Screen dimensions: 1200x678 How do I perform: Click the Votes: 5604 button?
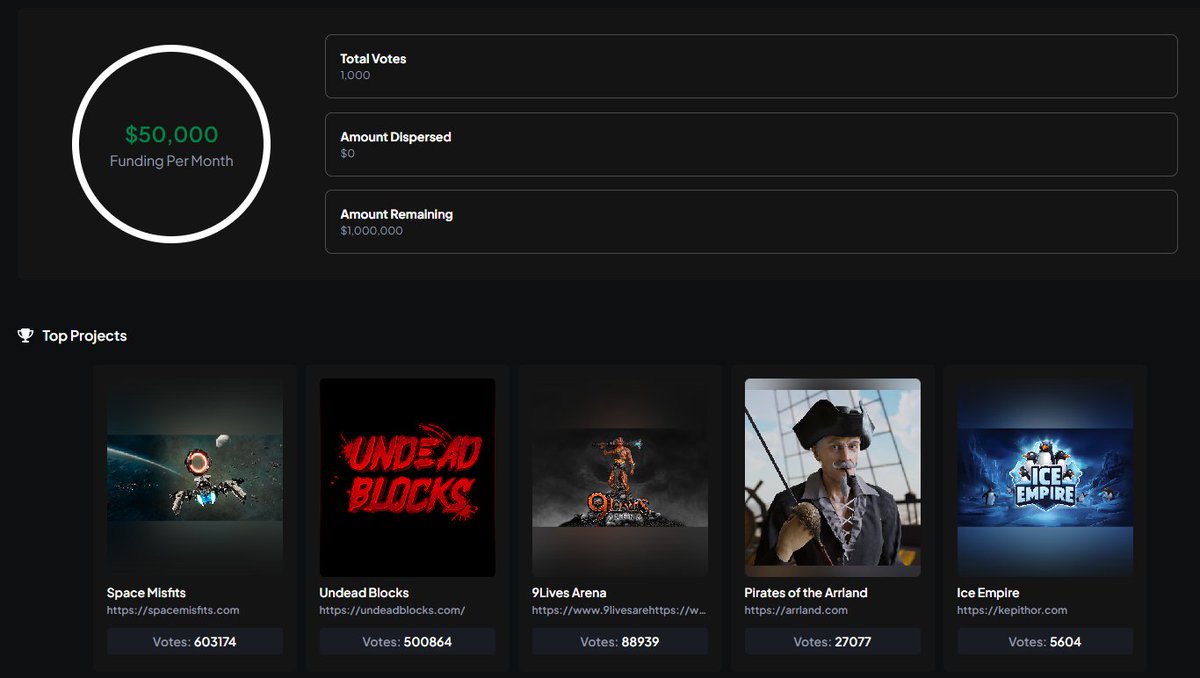click(1045, 642)
